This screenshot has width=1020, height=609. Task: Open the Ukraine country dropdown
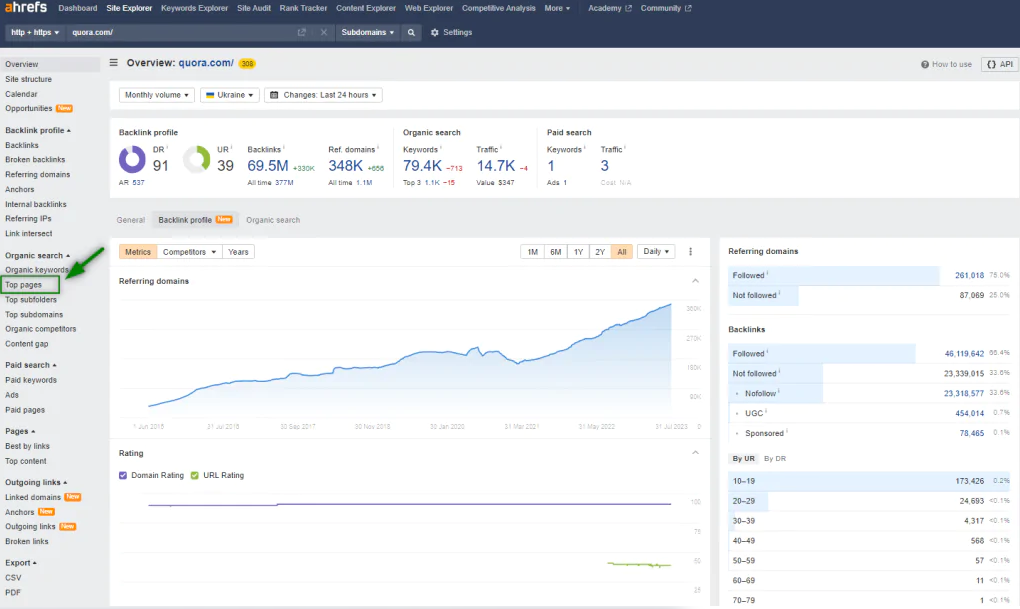[x=229, y=95]
